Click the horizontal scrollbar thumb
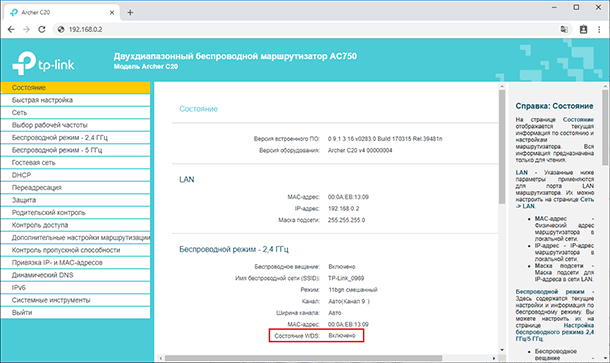Screen dimensions: 610x363 (x=303, y=358)
